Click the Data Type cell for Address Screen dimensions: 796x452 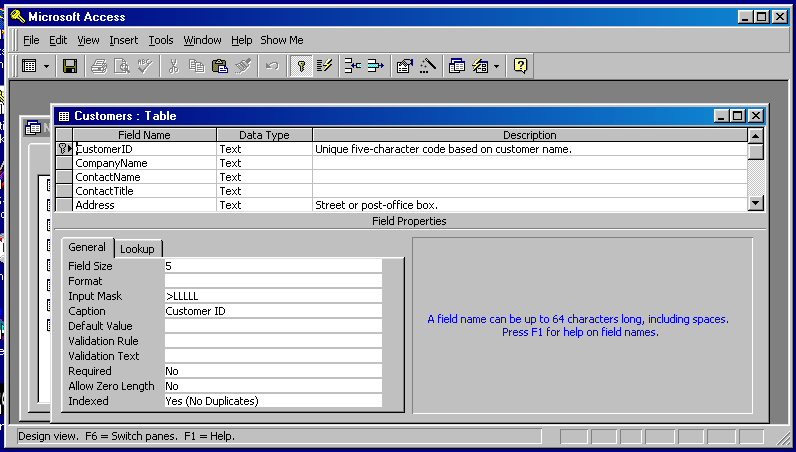pyautogui.click(x=264, y=205)
